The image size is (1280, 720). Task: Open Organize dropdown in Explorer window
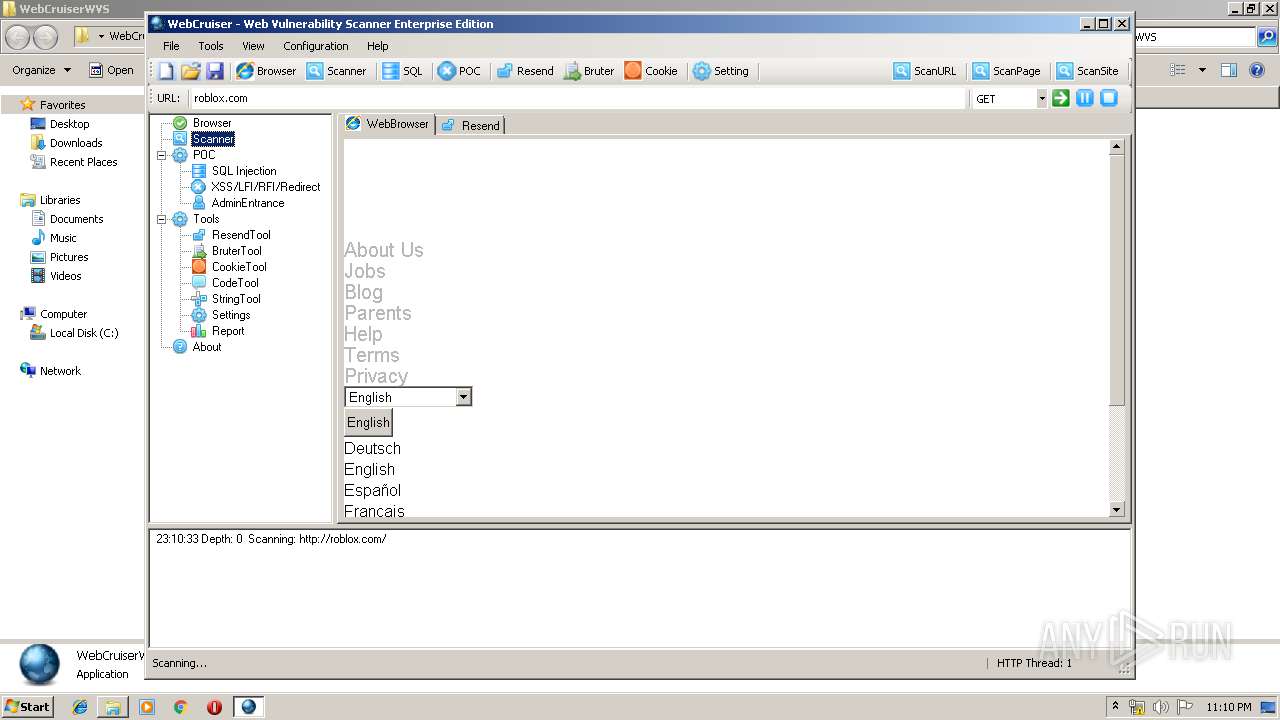[x=41, y=70]
